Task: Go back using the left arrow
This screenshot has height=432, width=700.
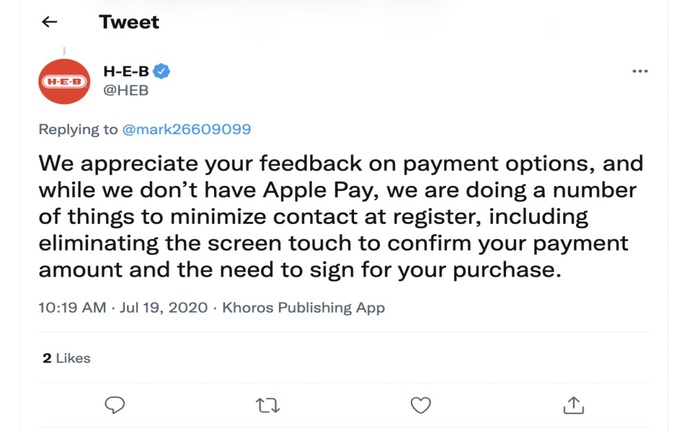Action: click(49, 22)
